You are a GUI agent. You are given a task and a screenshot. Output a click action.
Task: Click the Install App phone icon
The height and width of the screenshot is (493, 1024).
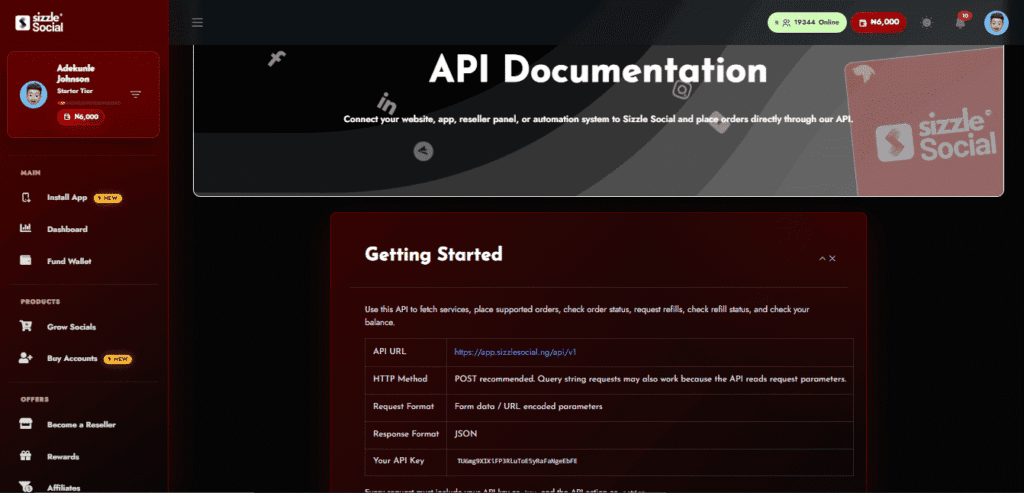[x=26, y=197]
